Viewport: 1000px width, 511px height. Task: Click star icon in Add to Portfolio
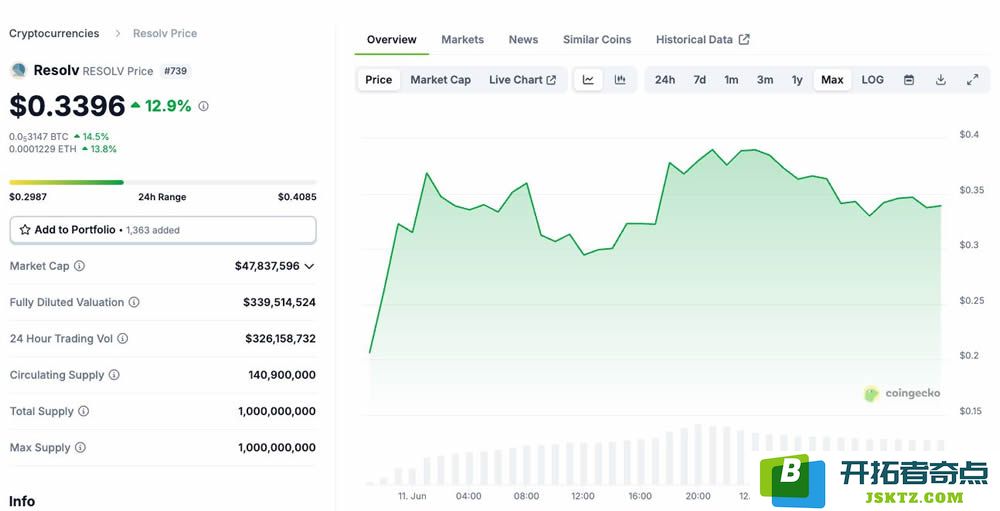[25, 230]
